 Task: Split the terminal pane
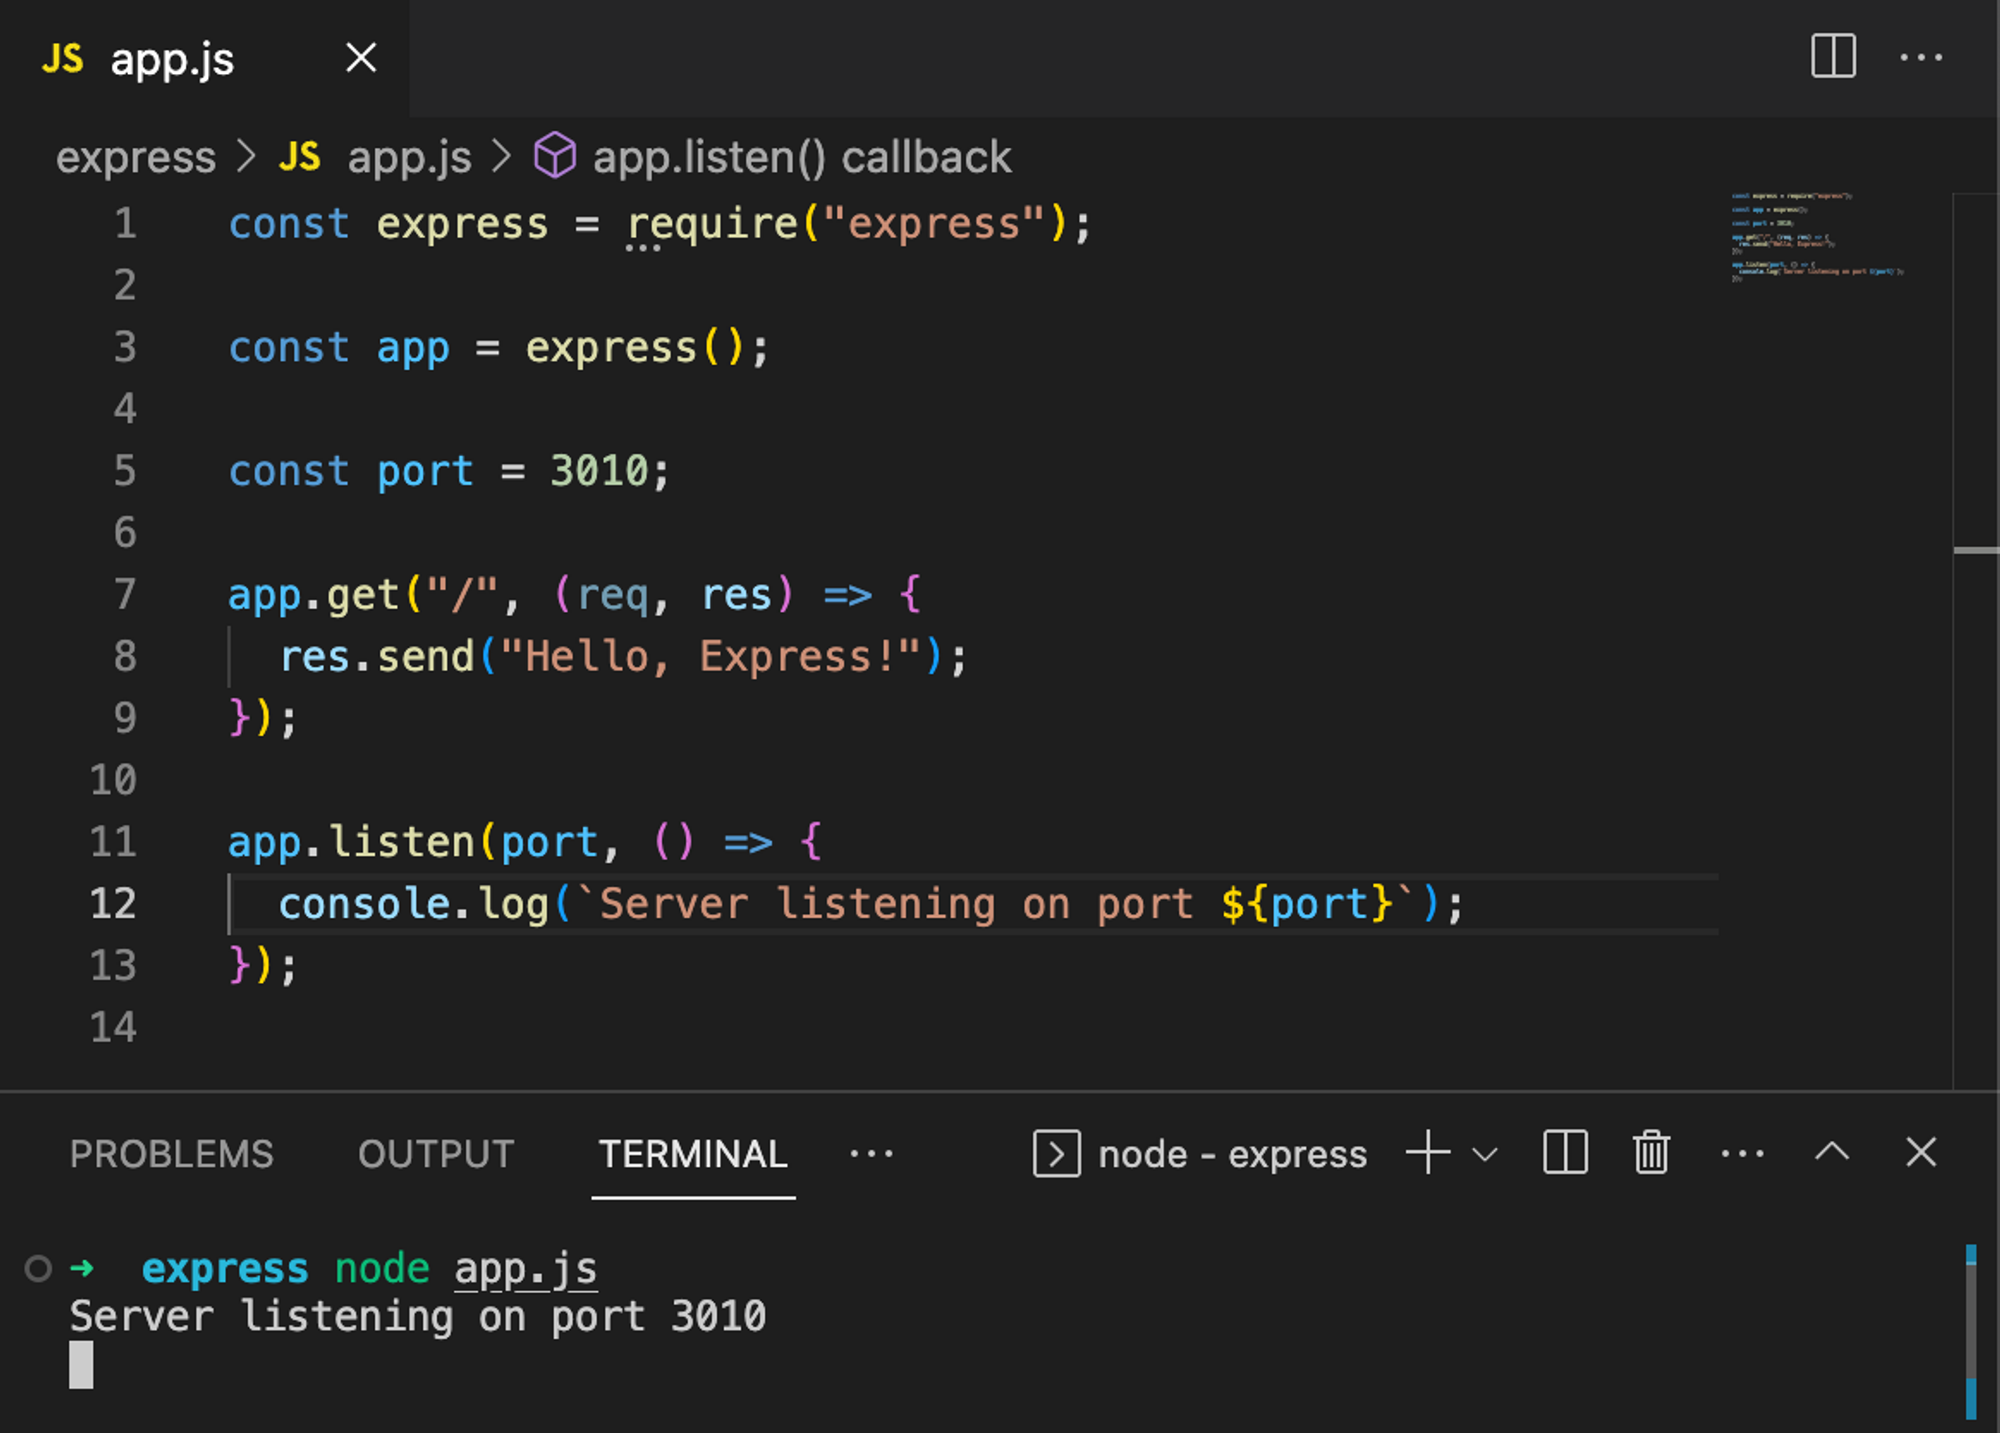tap(1565, 1153)
